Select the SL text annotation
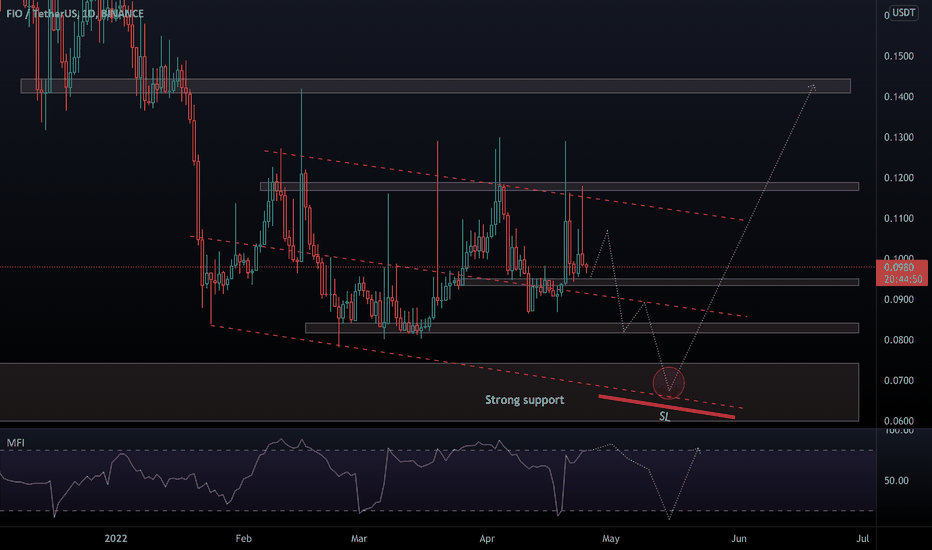 pyautogui.click(x=665, y=416)
